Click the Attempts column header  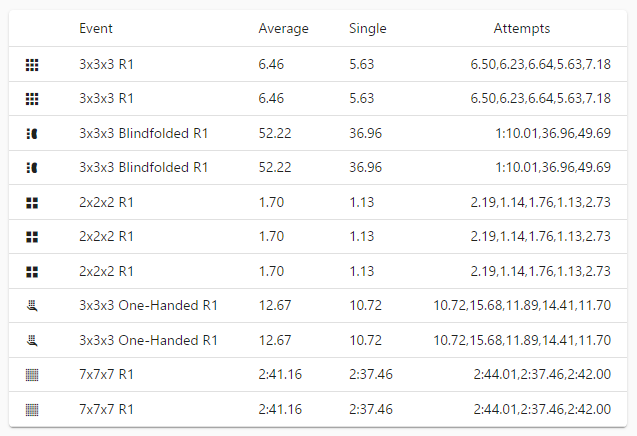(522, 28)
